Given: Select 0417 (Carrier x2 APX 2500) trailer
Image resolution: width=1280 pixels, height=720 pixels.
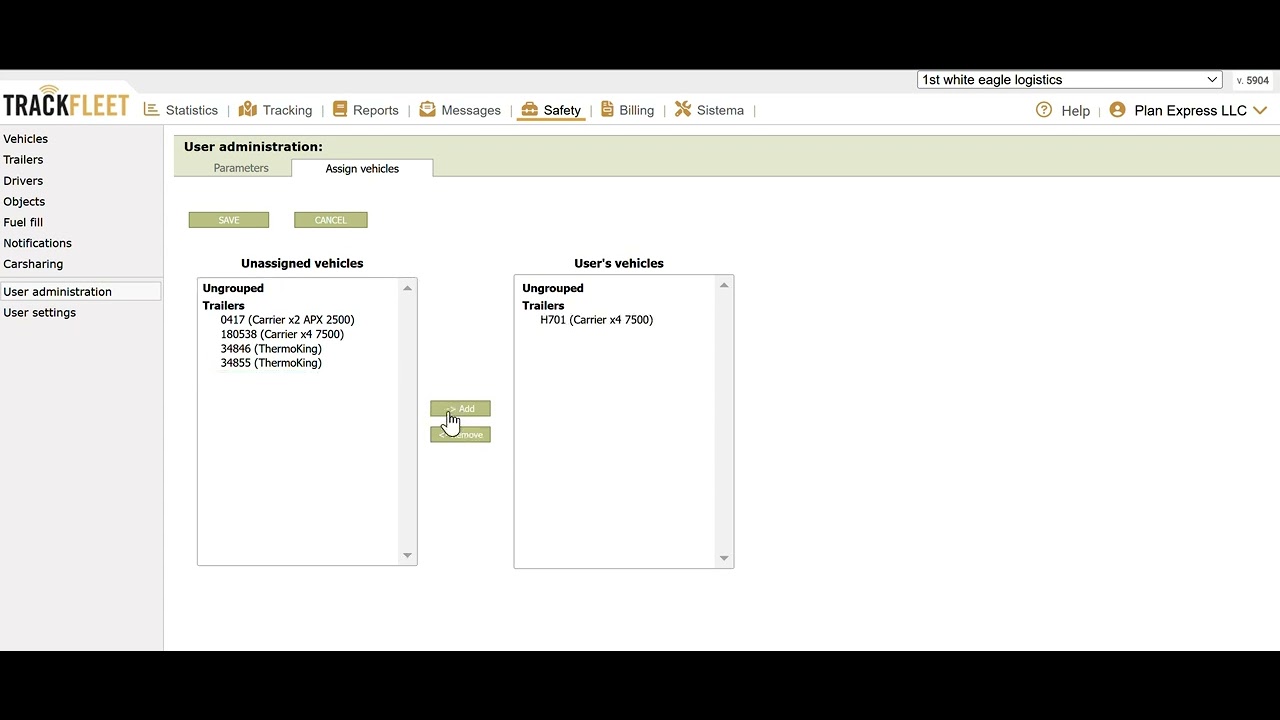Looking at the screenshot, I should coord(288,320).
